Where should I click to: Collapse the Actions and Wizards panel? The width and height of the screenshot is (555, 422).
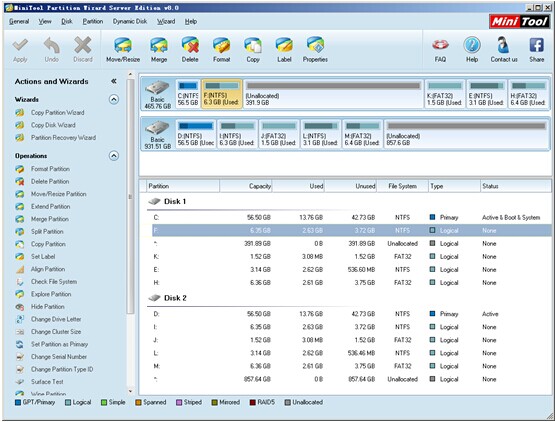coord(114,81)
